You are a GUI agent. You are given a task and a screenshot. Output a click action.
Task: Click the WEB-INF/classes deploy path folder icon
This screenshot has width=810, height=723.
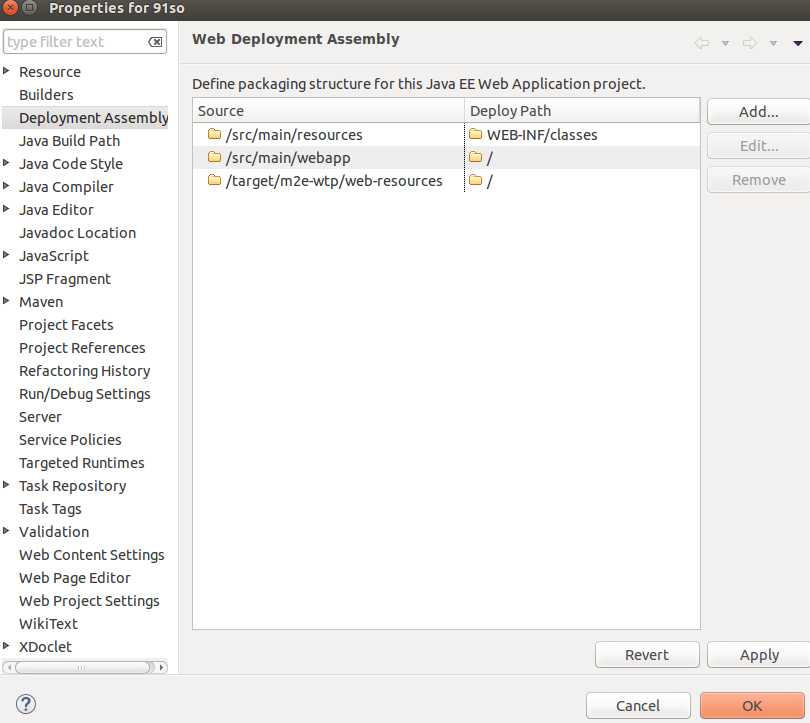coord(476,134)
